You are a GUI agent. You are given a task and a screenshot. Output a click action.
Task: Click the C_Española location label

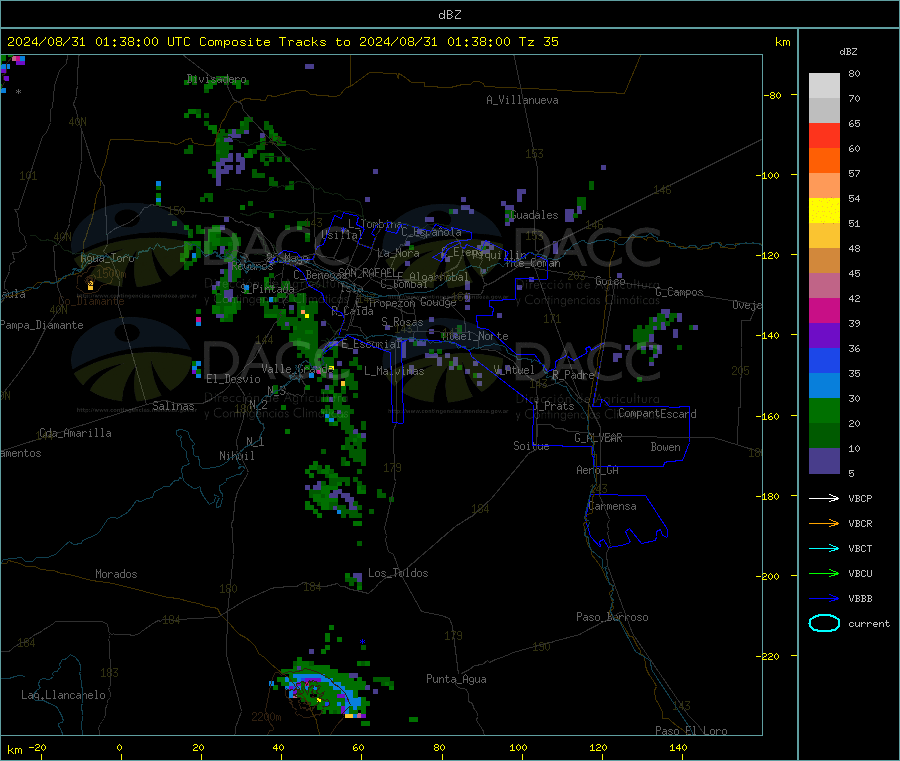(431, 232)
